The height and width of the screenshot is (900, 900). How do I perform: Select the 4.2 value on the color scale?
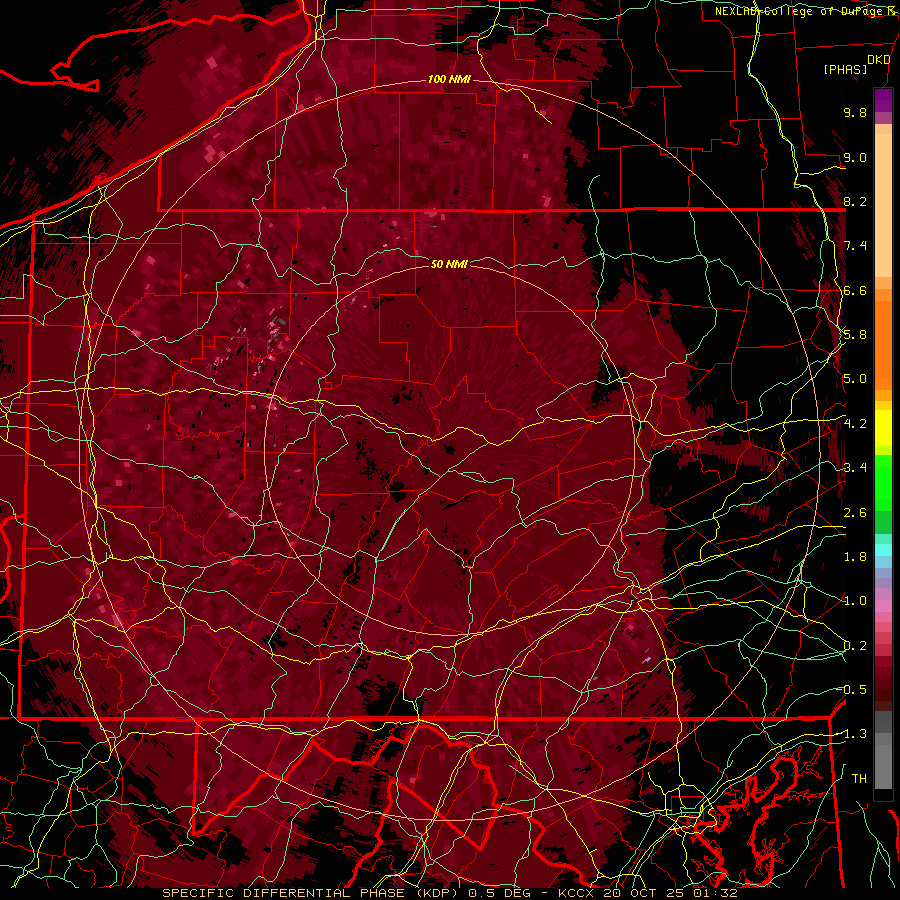coord(855,424)
